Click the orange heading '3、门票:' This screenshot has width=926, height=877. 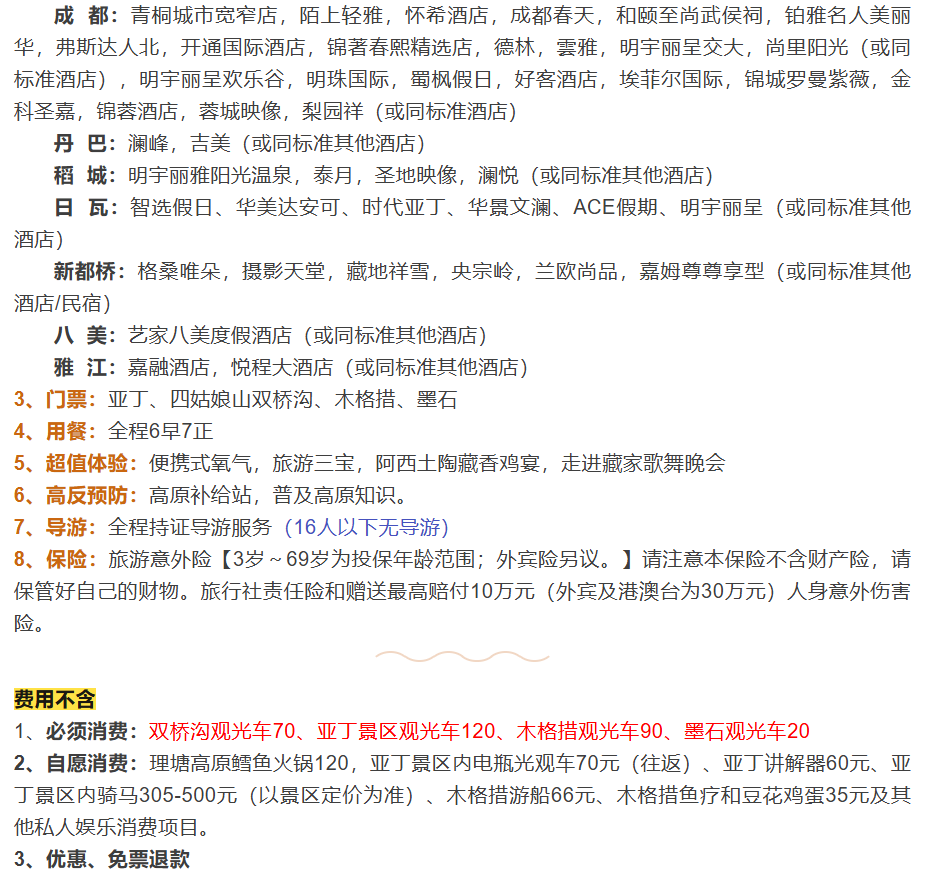pyautogui.click(x=55, y=400)
